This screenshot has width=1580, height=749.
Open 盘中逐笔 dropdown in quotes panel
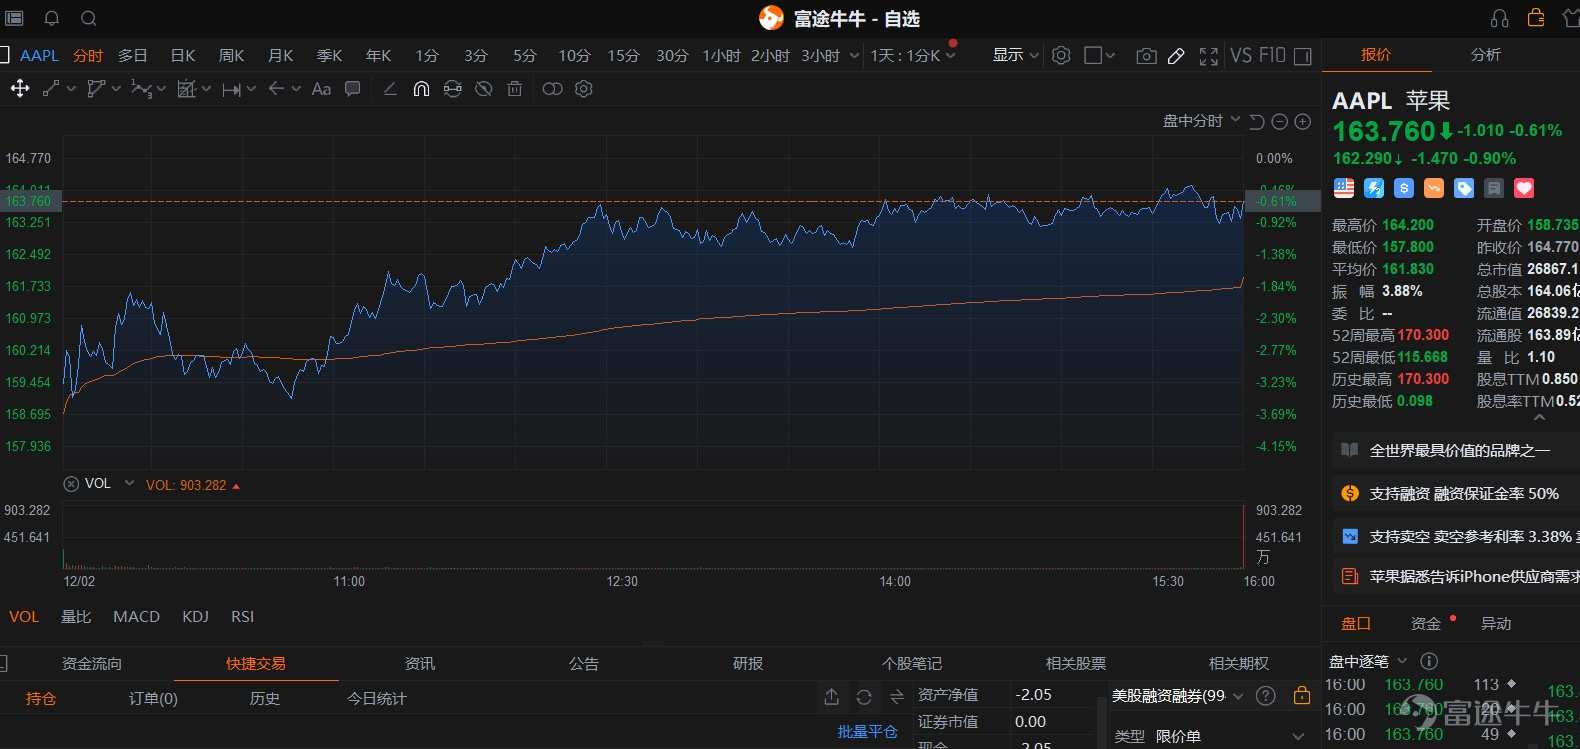1402,661
